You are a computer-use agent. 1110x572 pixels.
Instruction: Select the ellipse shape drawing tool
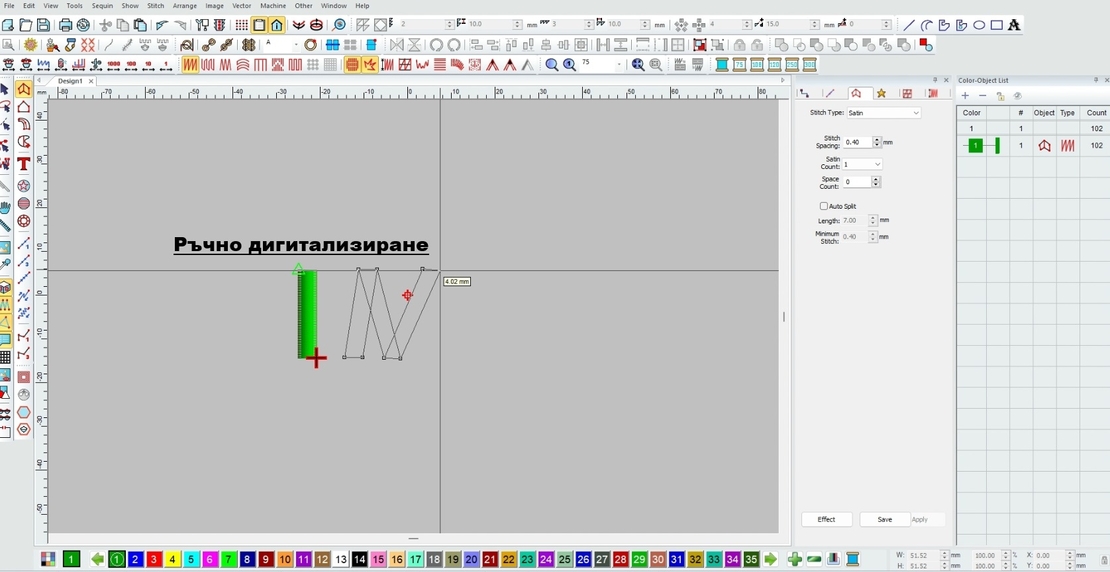(x=979, y=25)
